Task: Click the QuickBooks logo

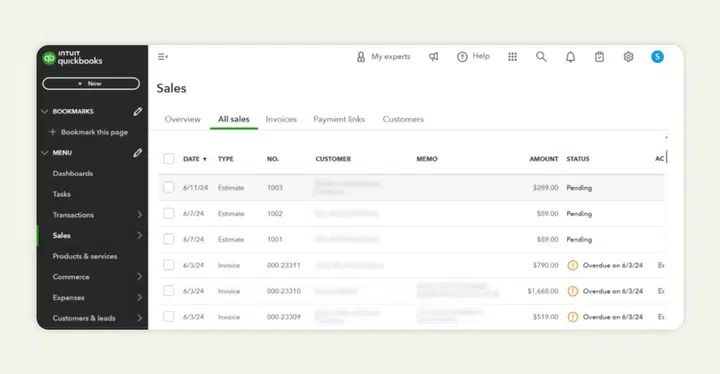Action: pos(73,57)
